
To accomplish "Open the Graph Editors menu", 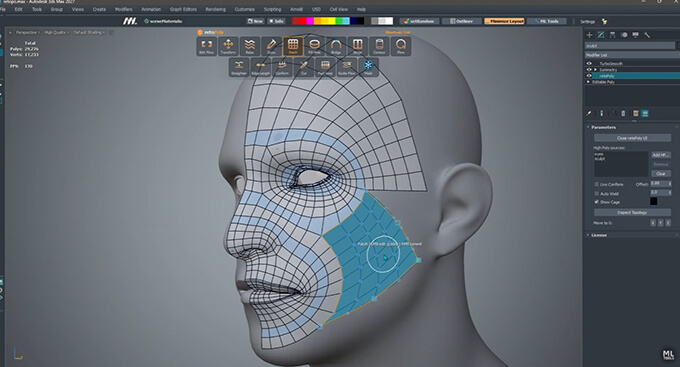I will pos(183,9).
